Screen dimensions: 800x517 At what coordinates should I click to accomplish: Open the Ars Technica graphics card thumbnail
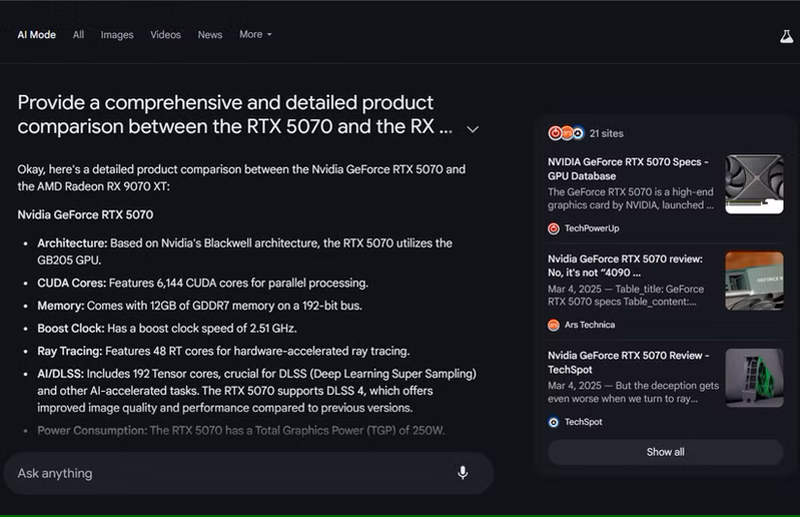pos(754,281)
